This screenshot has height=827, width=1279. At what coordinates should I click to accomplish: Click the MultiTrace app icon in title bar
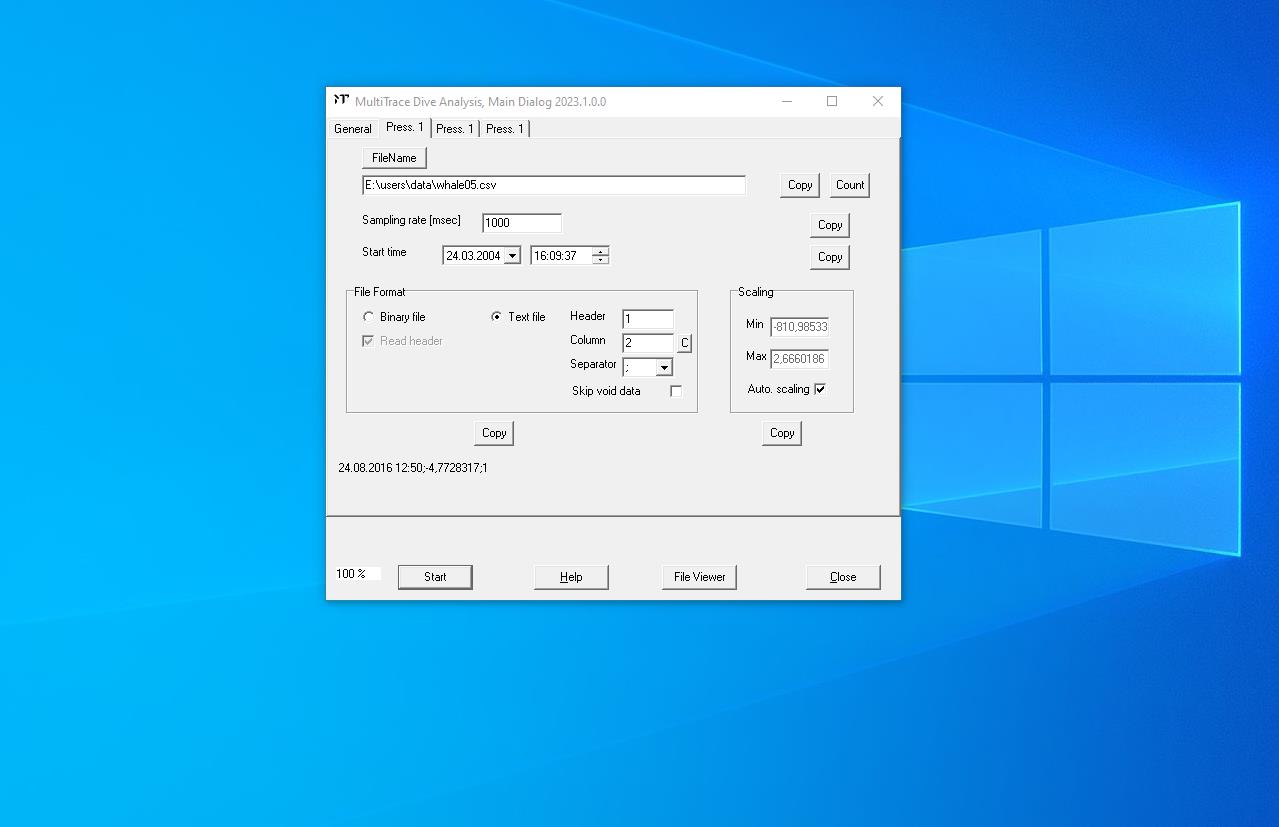coord(341,101)
